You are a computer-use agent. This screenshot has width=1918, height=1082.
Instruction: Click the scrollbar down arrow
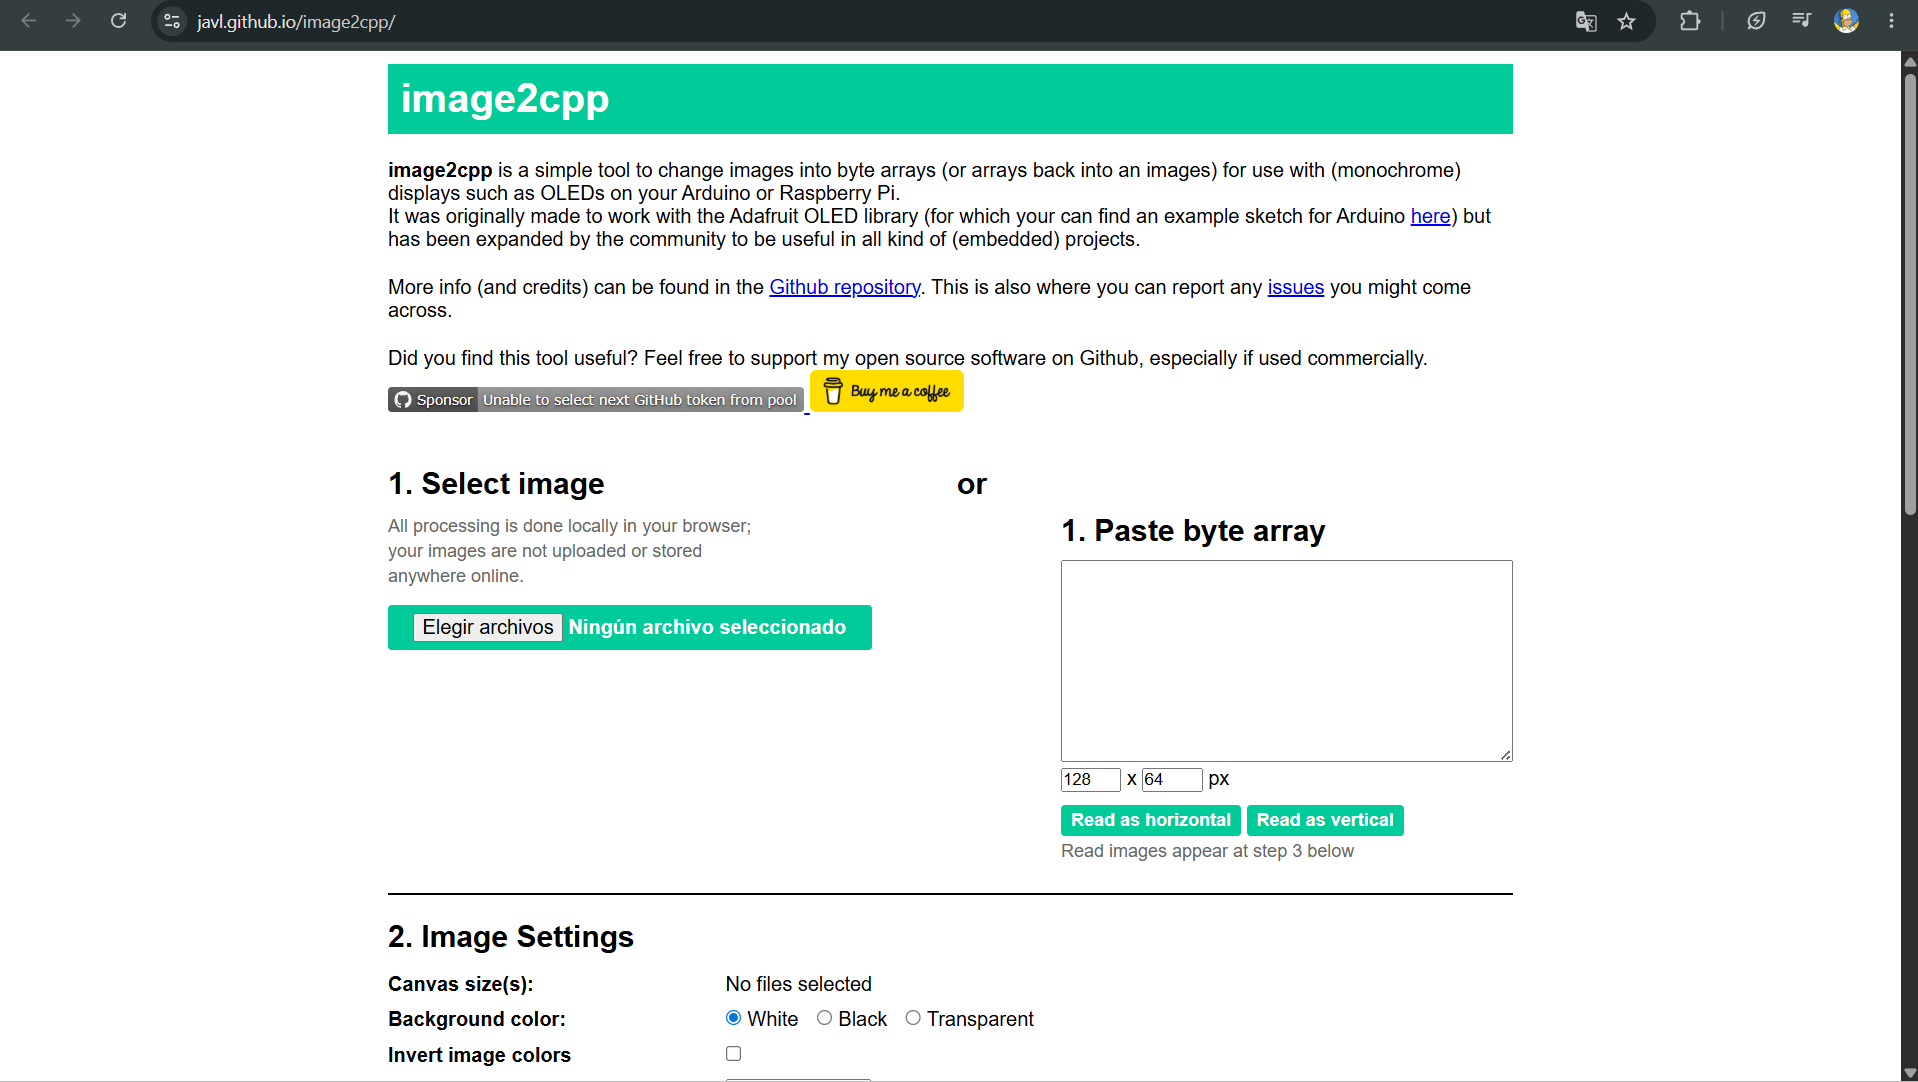pyautogui.click(x=1910, y=1073)
